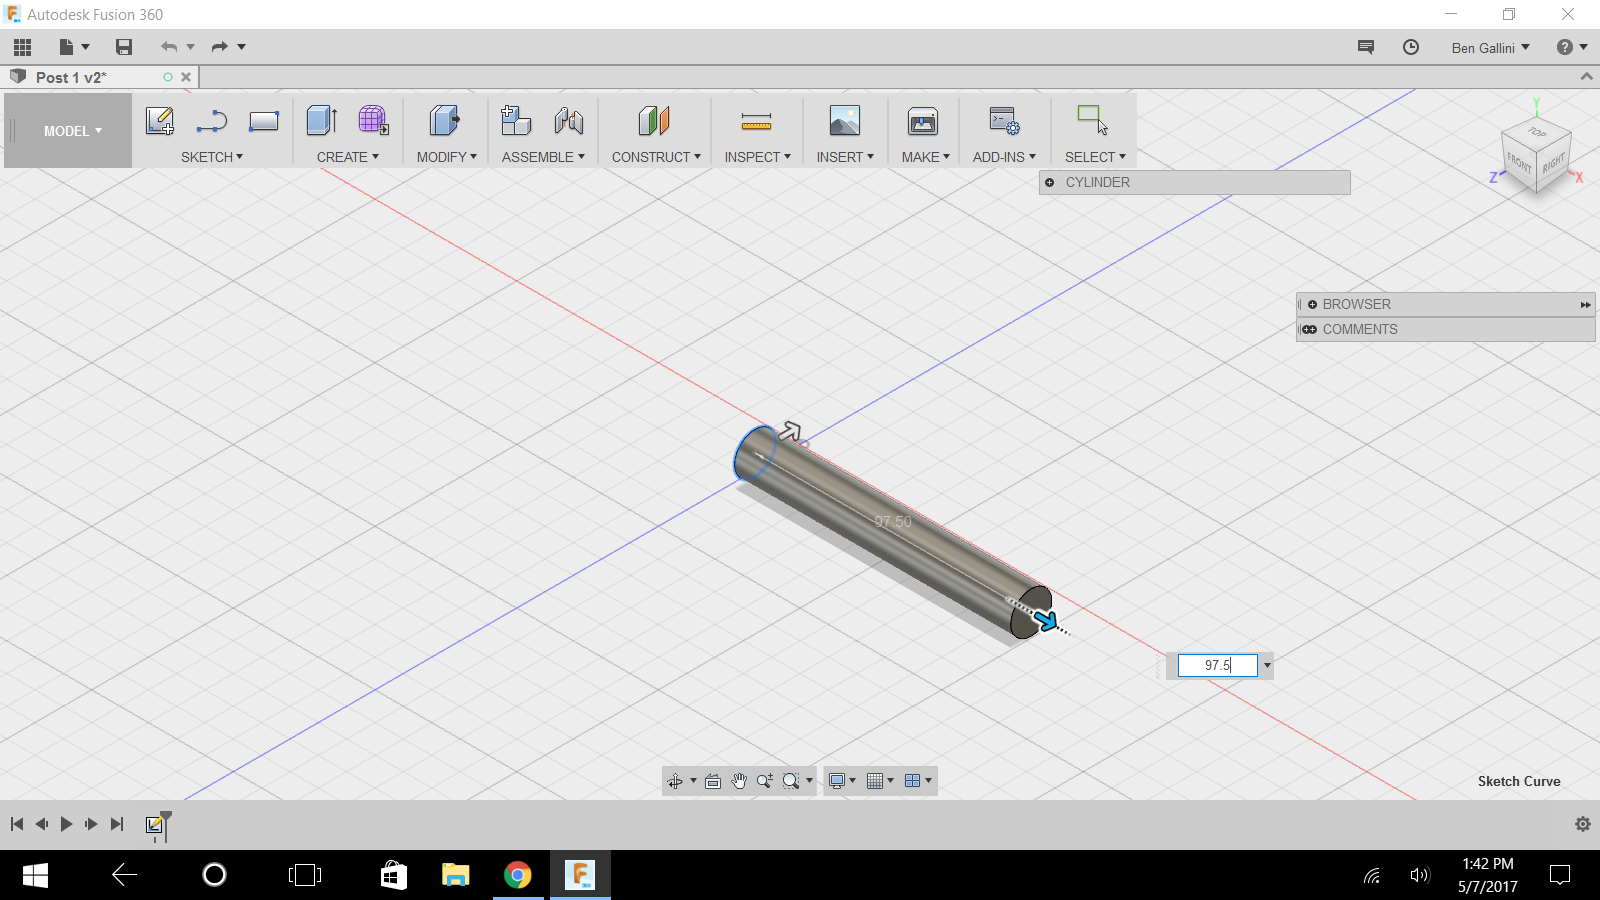Open File Explorer from the taskbar
The width and height of the screenshot is (1600, 900).
click(x=456, y=876)
